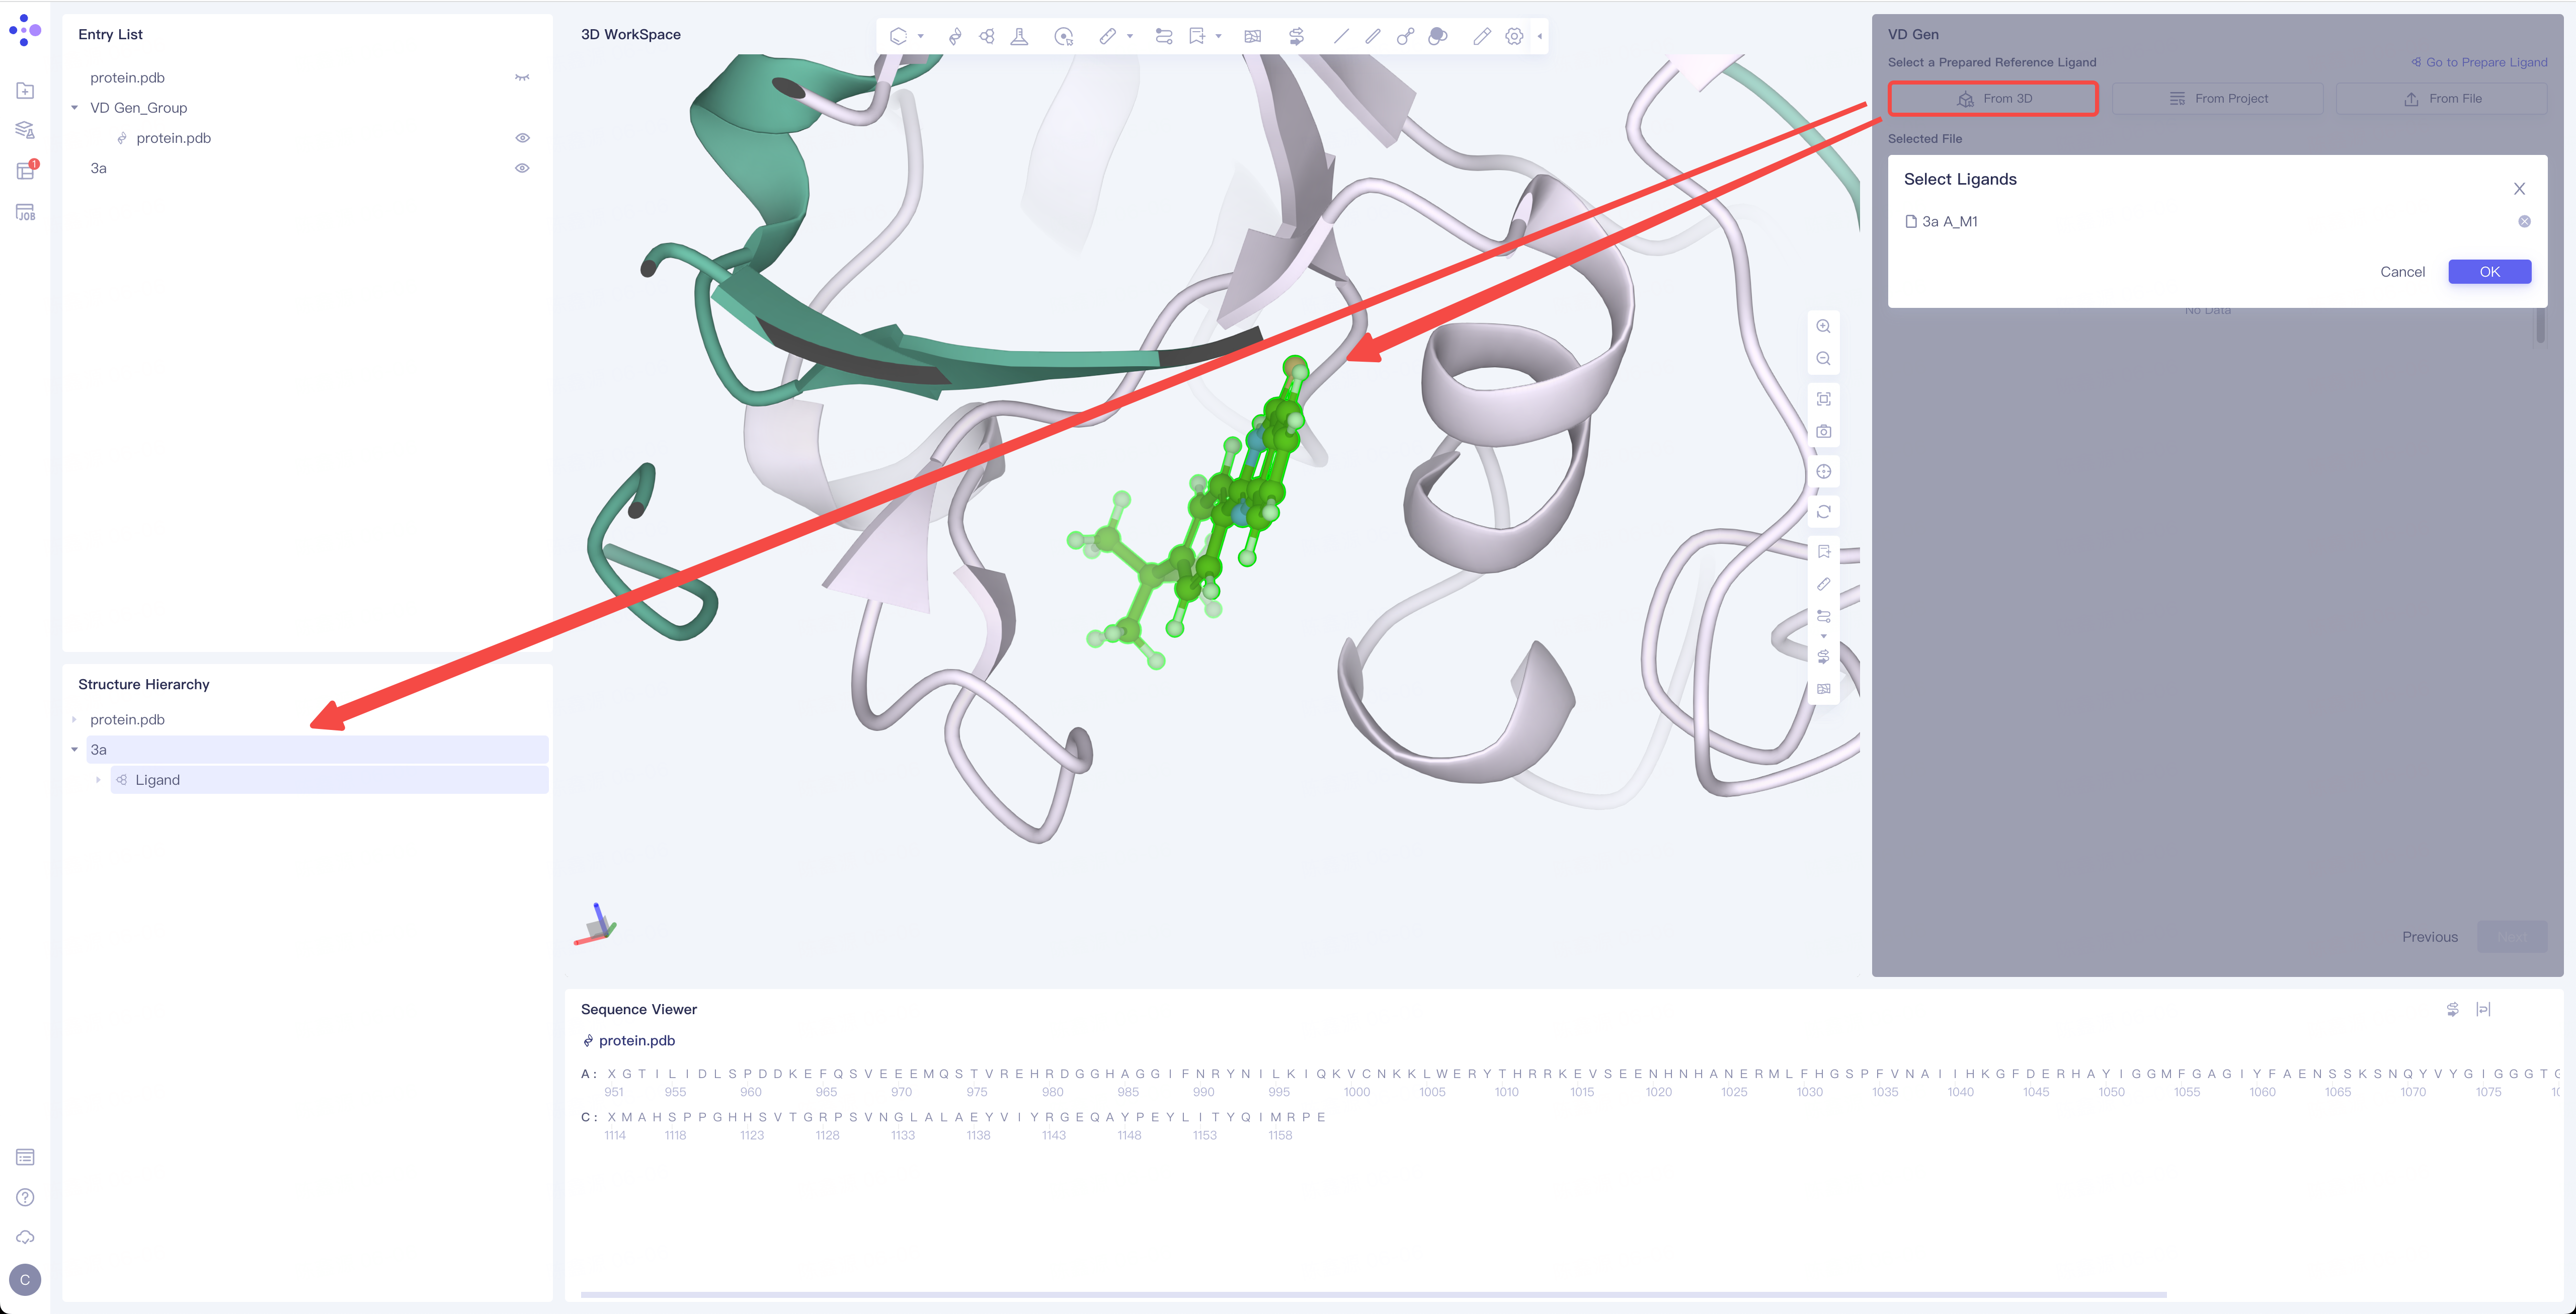The height and width of the screenshot is (1314, 2576).
Task: Select the From File tab
Action: click(2441, 98)
